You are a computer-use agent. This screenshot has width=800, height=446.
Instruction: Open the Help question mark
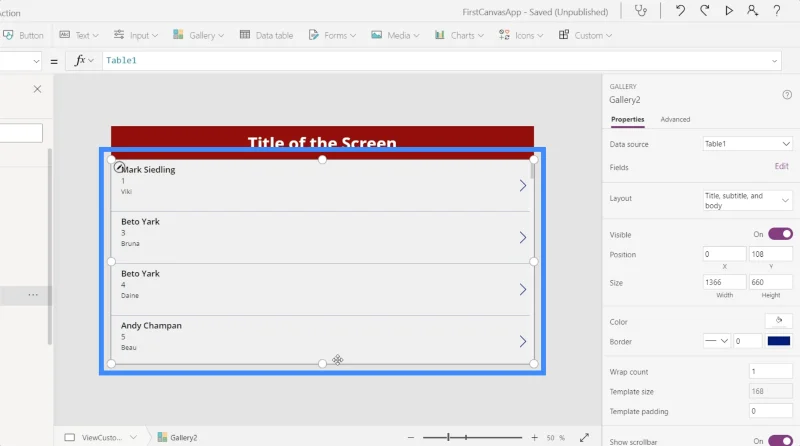[x=777, y=11]
